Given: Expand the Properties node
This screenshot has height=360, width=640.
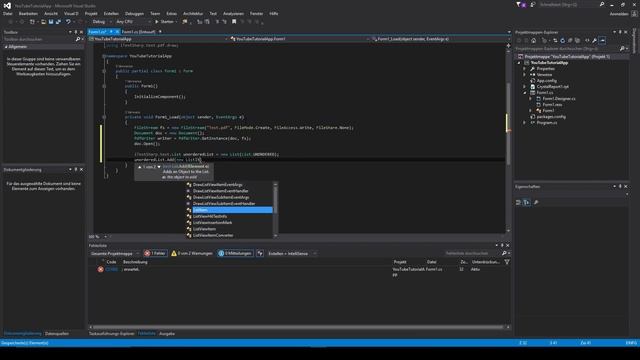Looking at the screenshot, I should (x=524, y=69).
